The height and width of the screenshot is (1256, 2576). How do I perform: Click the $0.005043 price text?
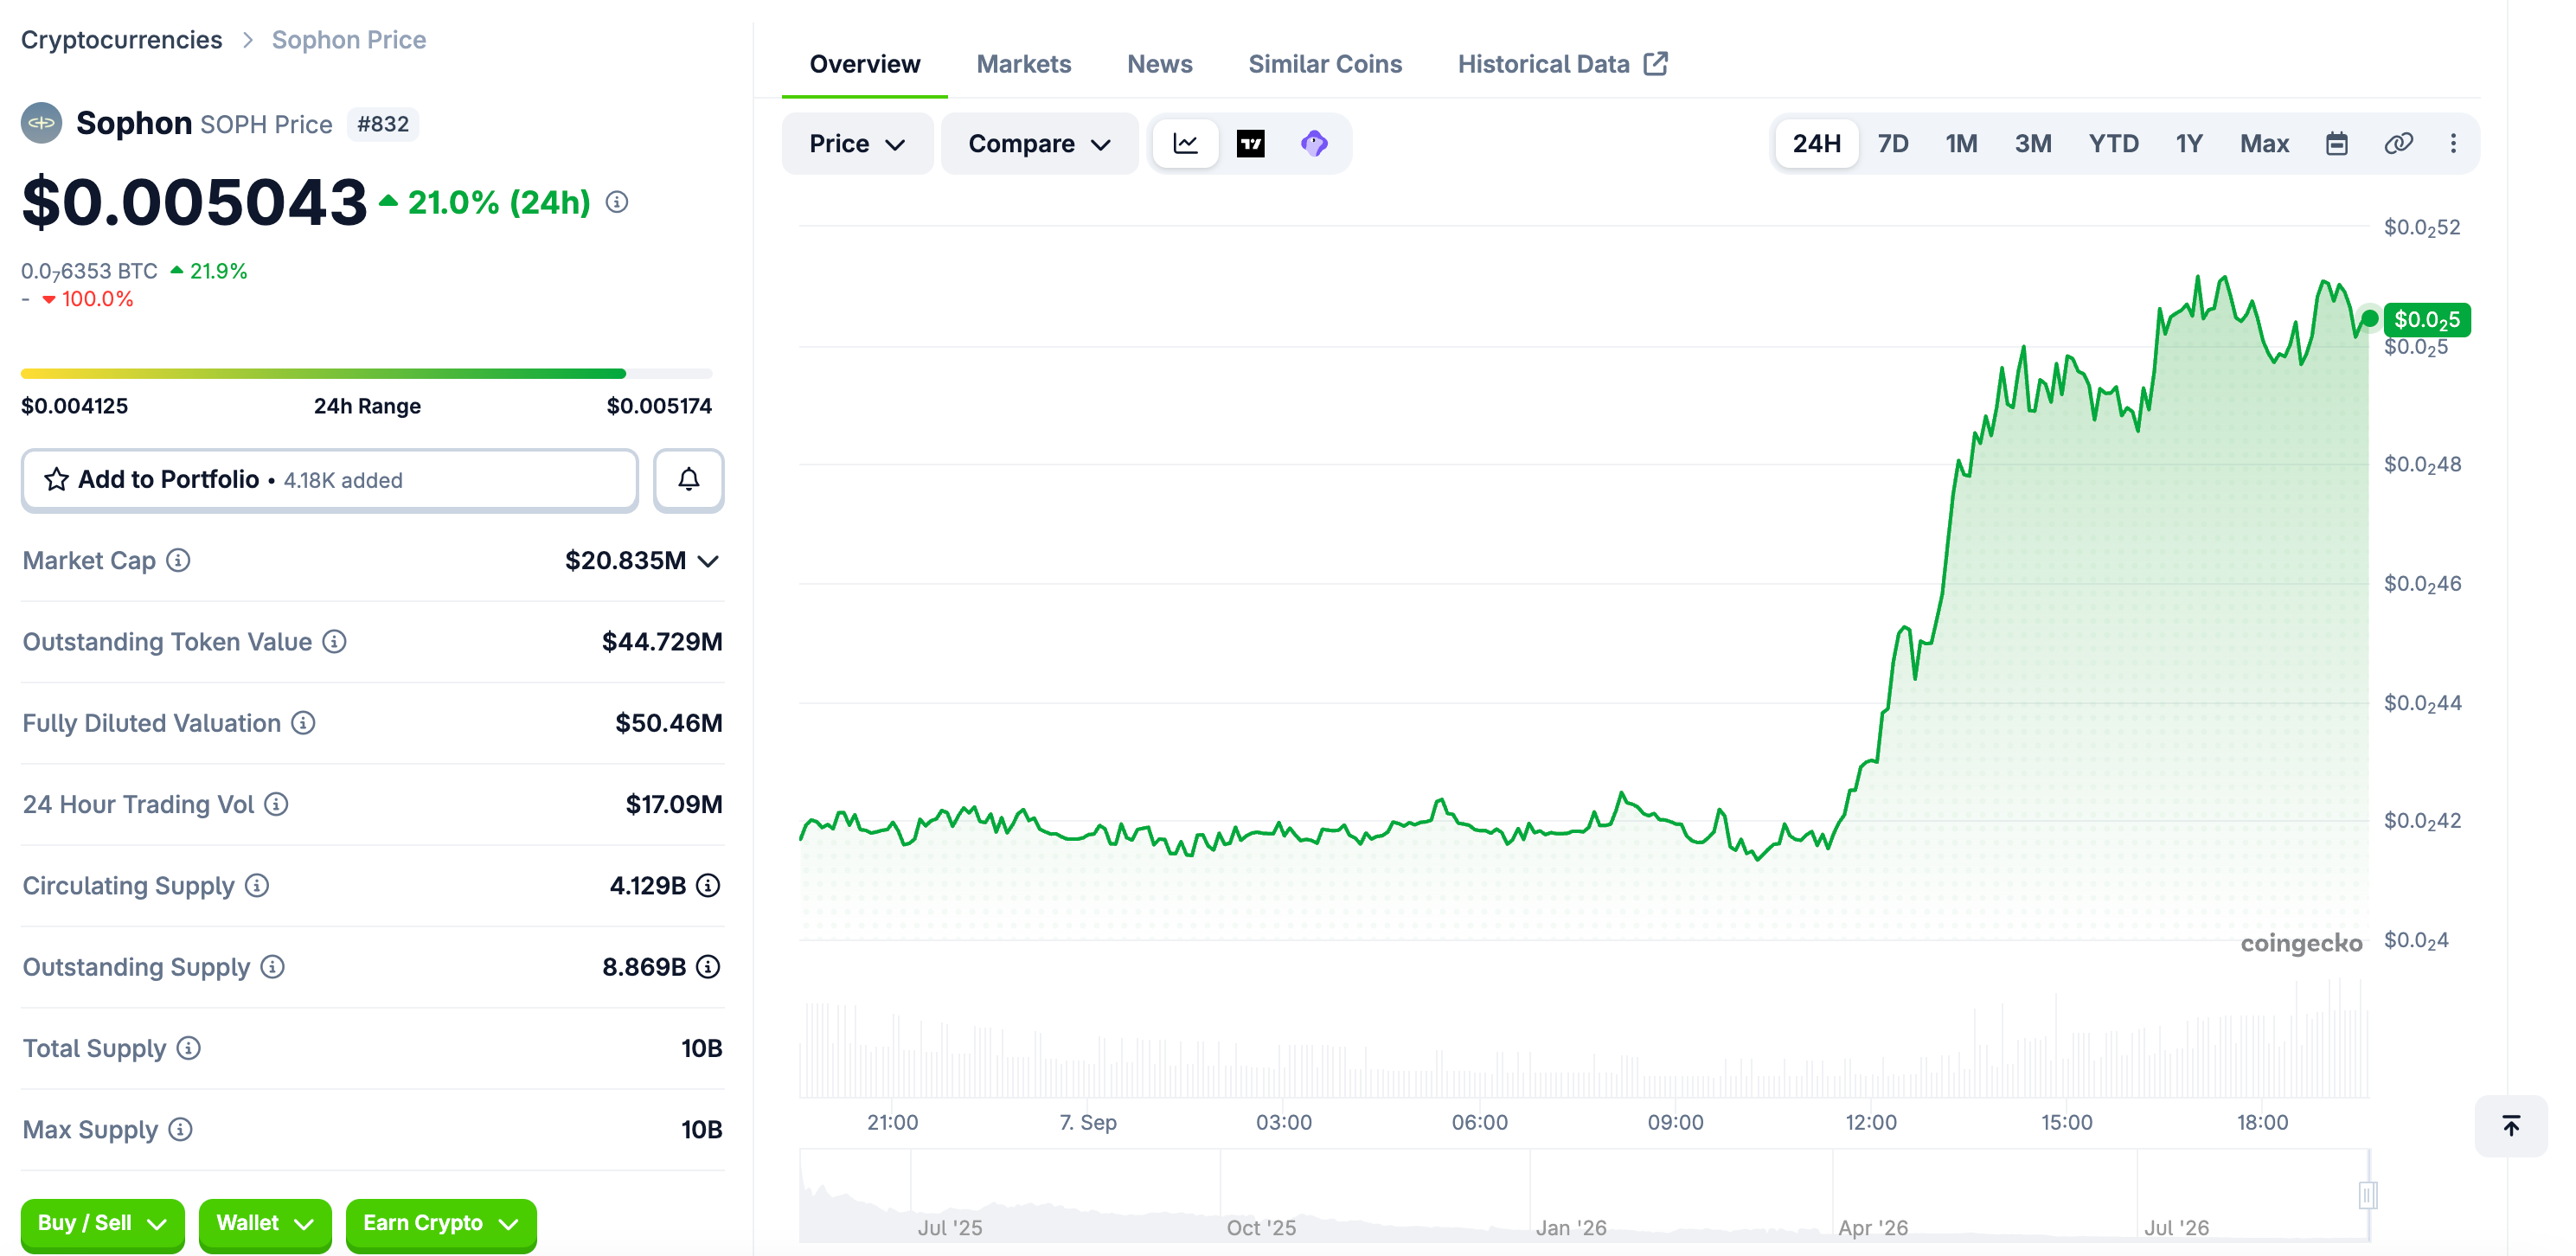click(194, 202)
